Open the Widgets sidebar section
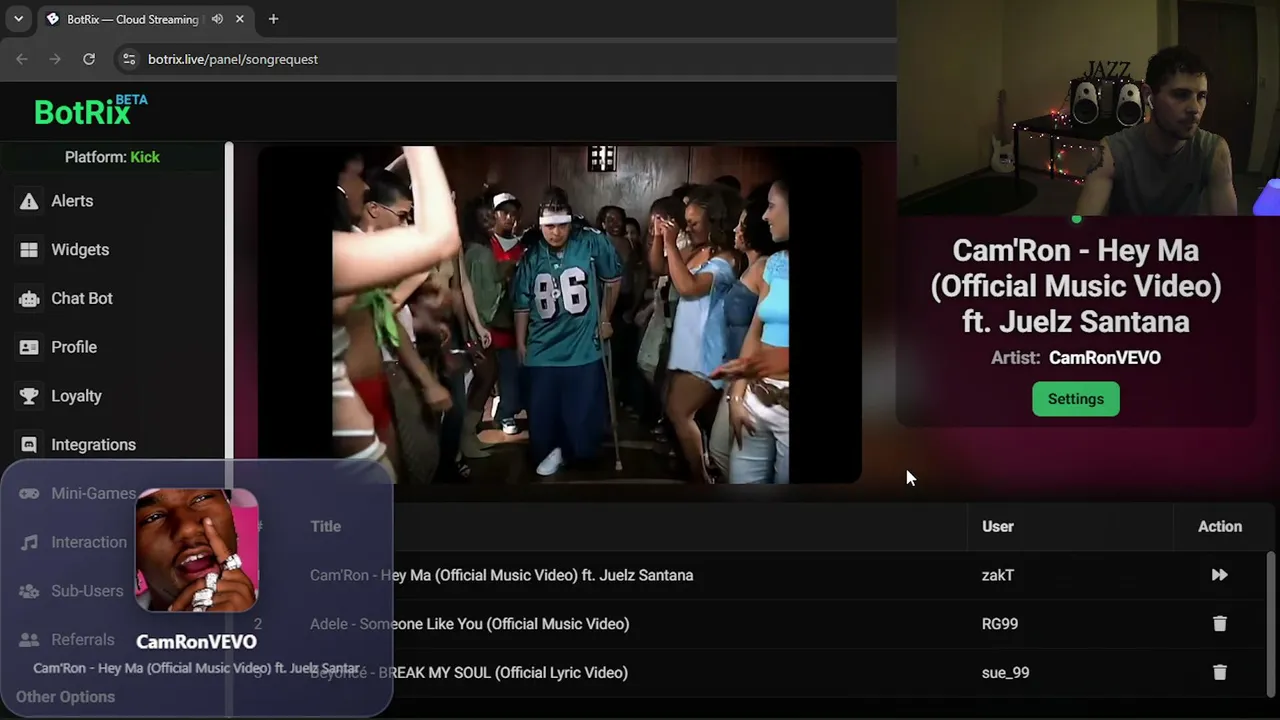Viewport: 1280px width, 720px height. [80, 250]
